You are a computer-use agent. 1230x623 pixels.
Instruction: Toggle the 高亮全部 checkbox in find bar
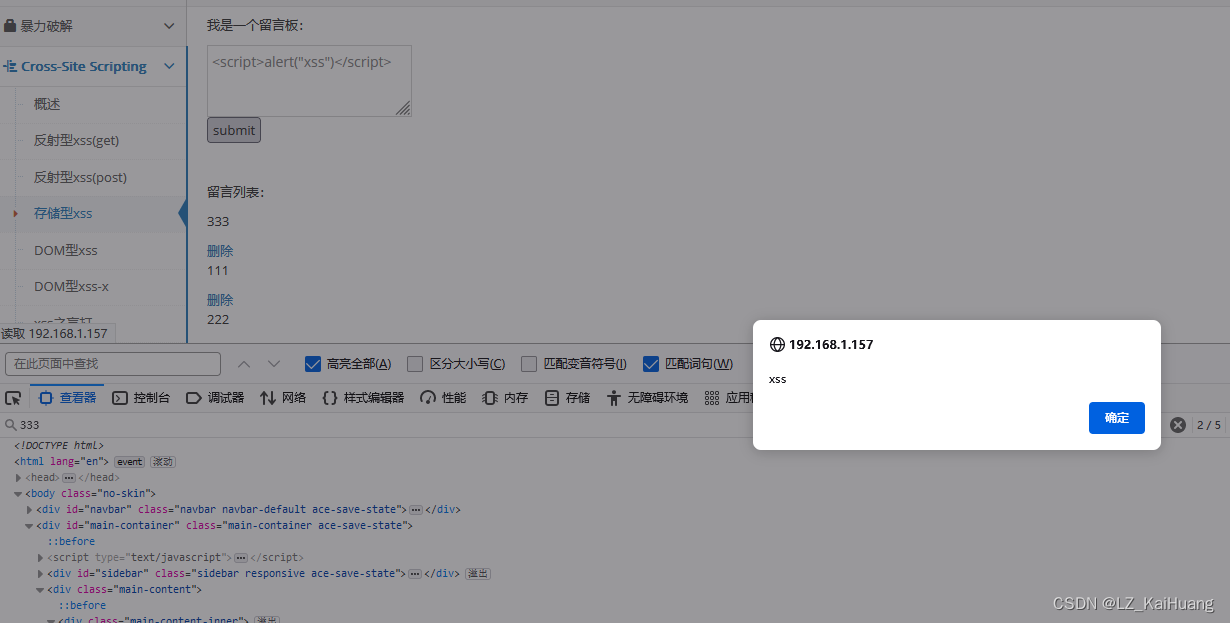[x=313, y=363]
